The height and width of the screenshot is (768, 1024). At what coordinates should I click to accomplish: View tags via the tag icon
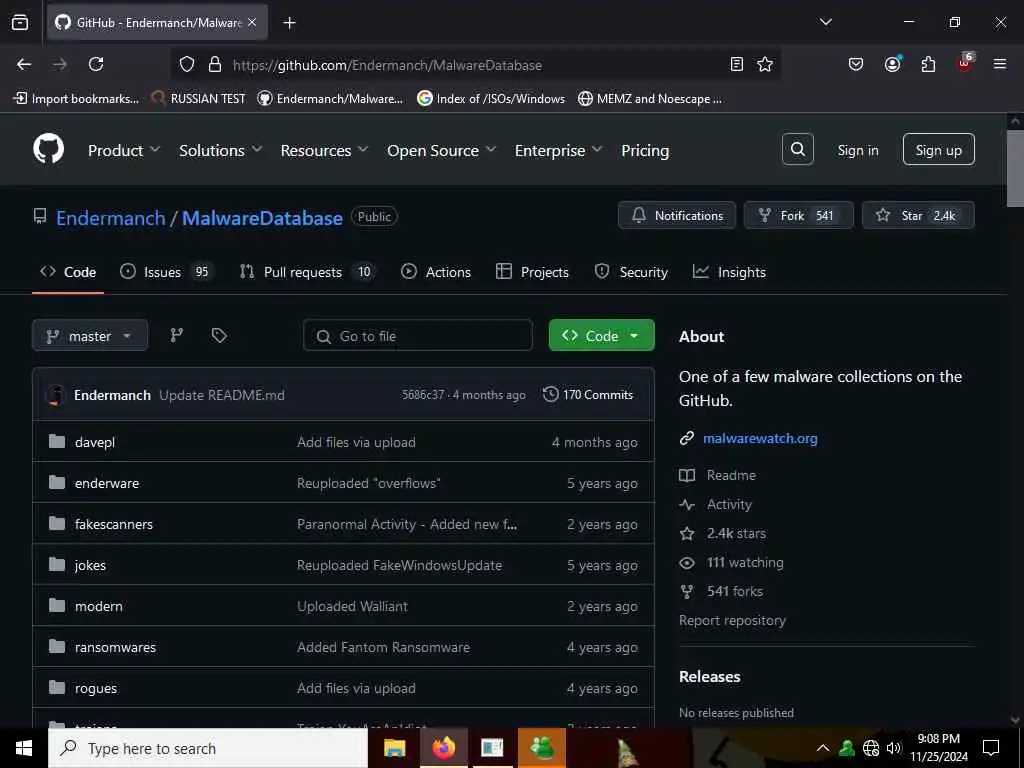click(219, 335)
